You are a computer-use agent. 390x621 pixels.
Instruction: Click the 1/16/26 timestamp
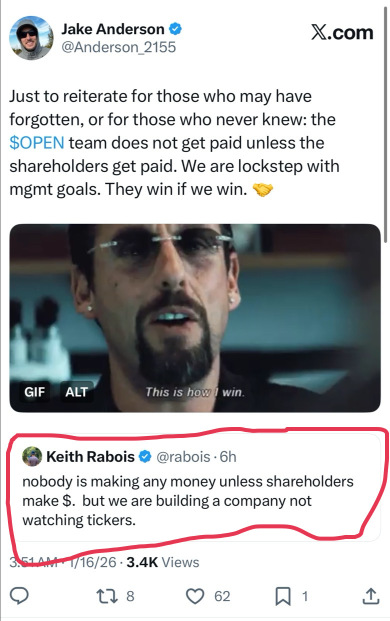point(93,562)
